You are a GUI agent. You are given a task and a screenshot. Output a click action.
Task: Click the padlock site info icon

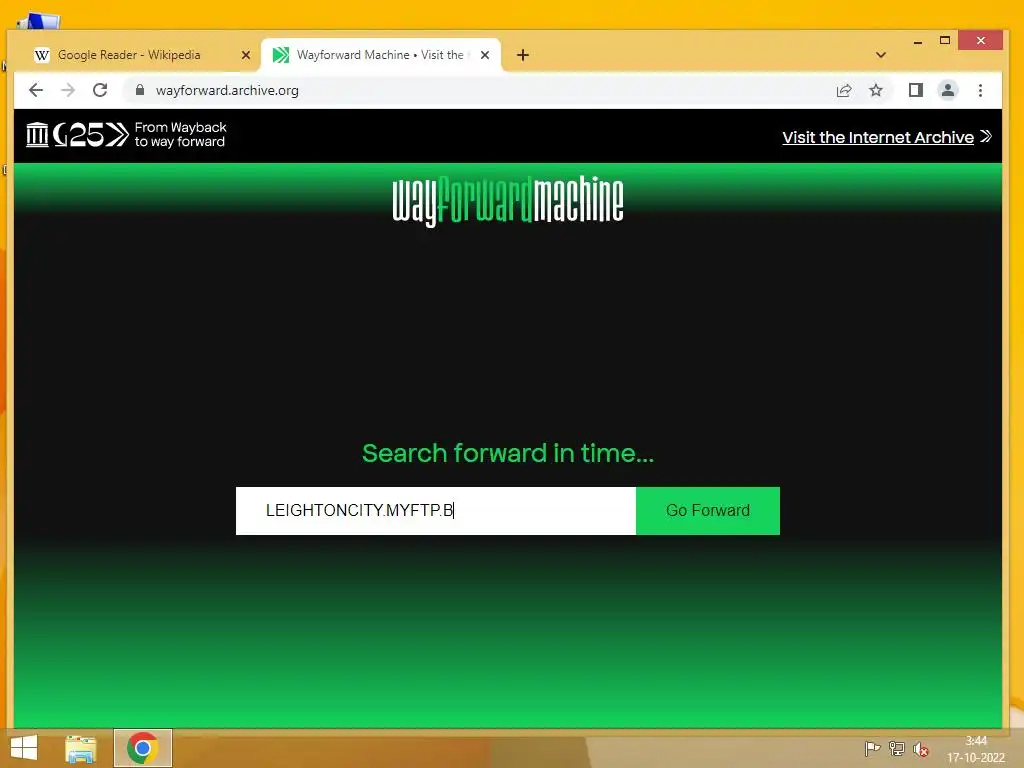point(140,90)
